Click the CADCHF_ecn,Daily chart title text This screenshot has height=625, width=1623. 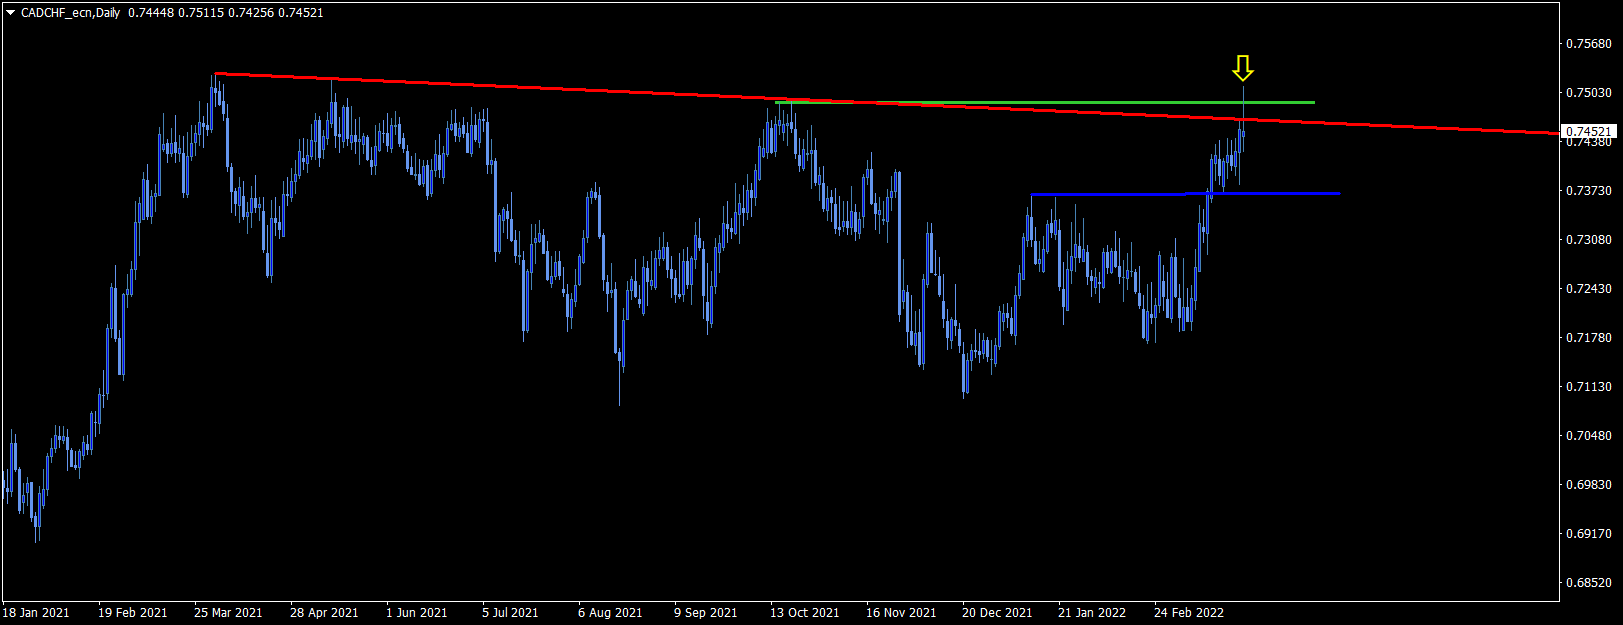coord(70,13)
